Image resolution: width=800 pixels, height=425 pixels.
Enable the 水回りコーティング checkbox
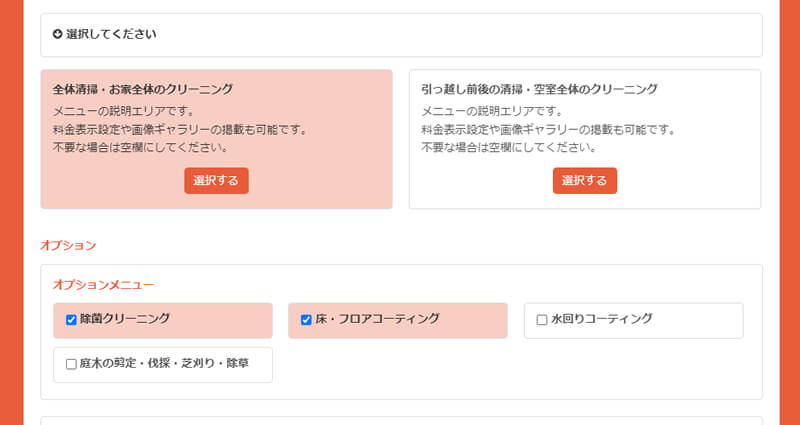click(x=542, y=320)
